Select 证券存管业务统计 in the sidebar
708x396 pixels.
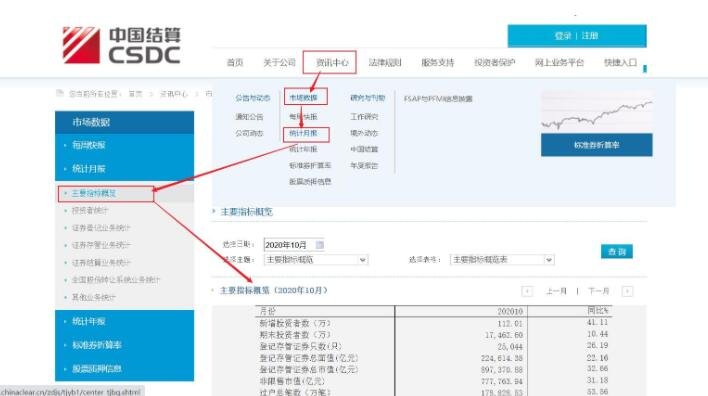[x=101, y=245]
